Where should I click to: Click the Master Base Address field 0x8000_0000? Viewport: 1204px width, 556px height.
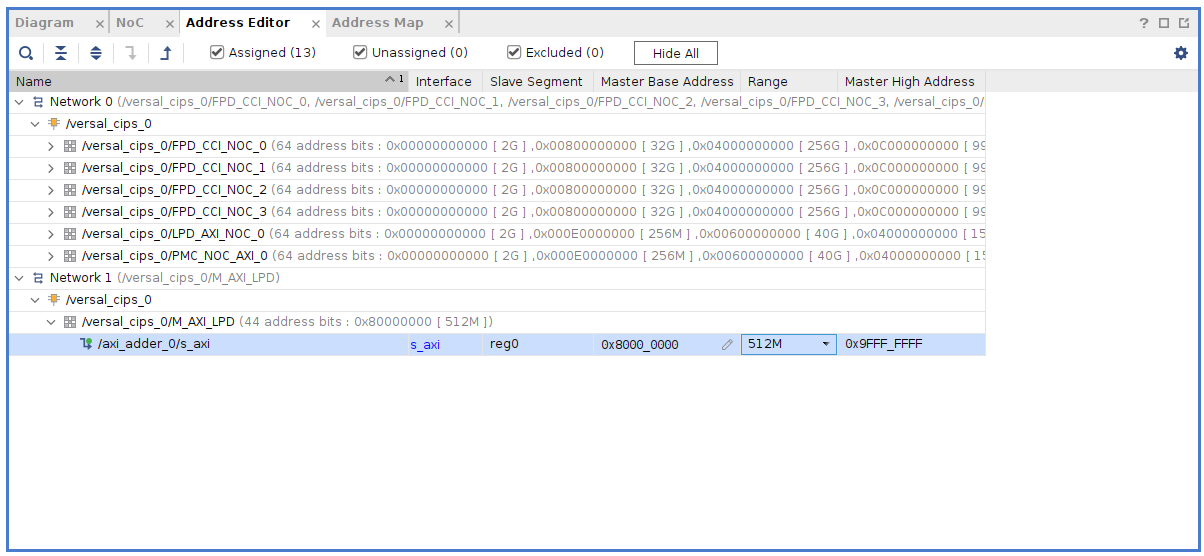640,344
